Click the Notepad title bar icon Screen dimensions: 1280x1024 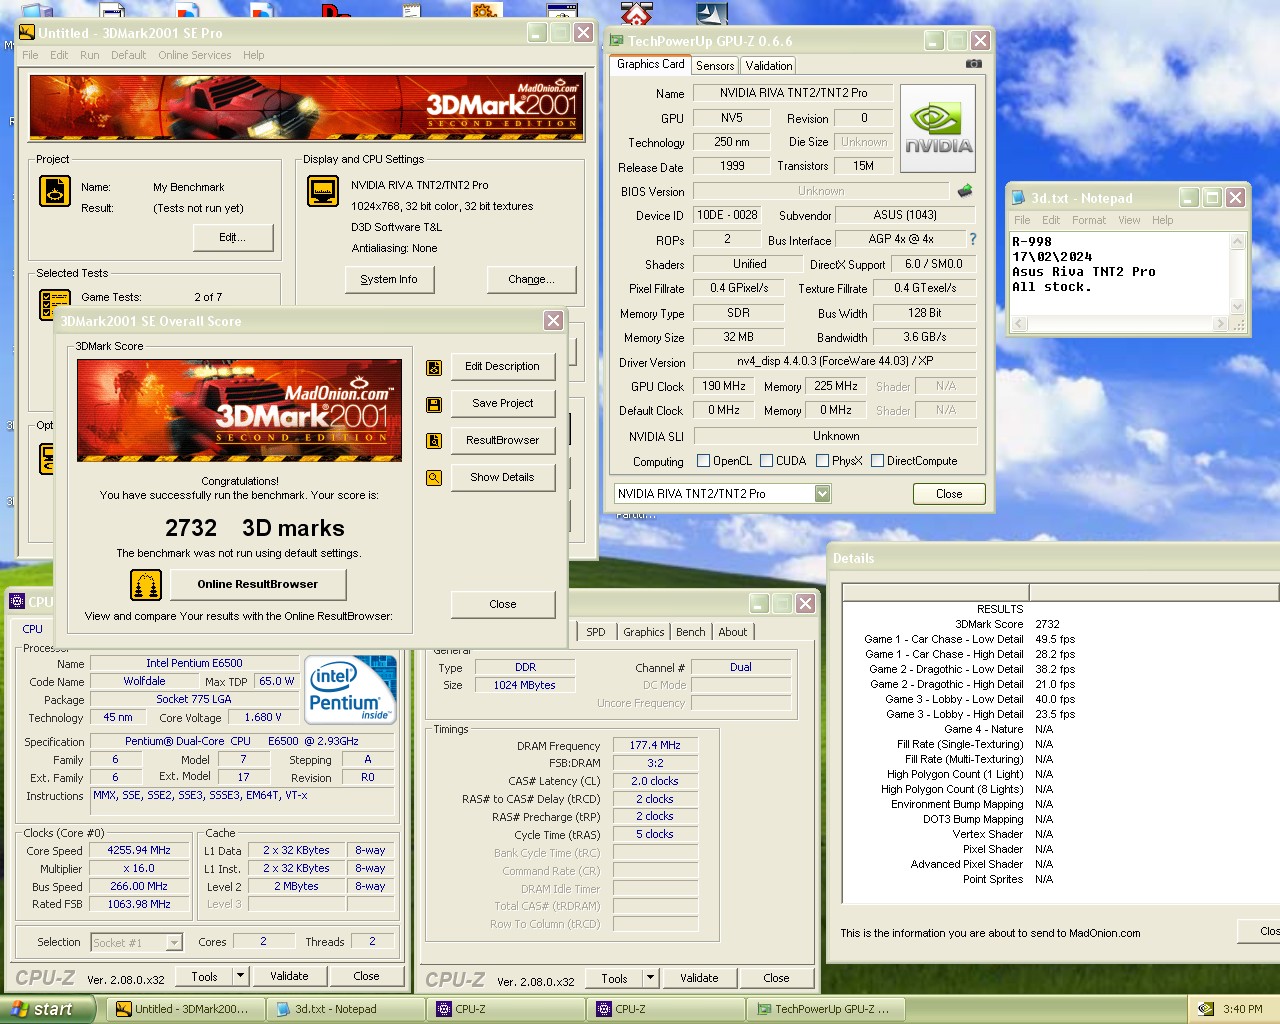click(1019, 198)
